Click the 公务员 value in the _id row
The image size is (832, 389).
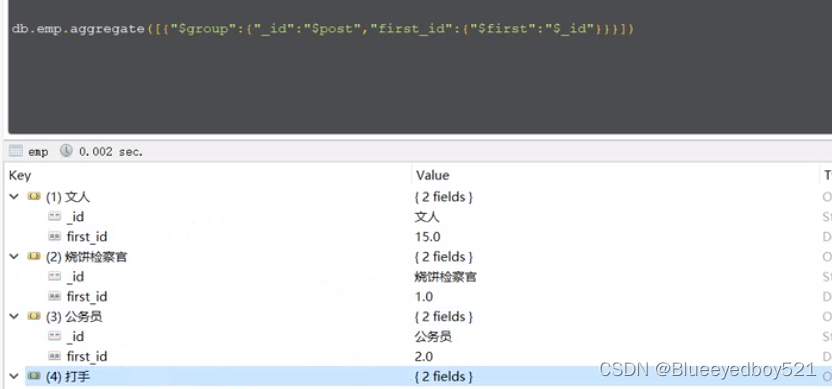click(x=434, y=337)
